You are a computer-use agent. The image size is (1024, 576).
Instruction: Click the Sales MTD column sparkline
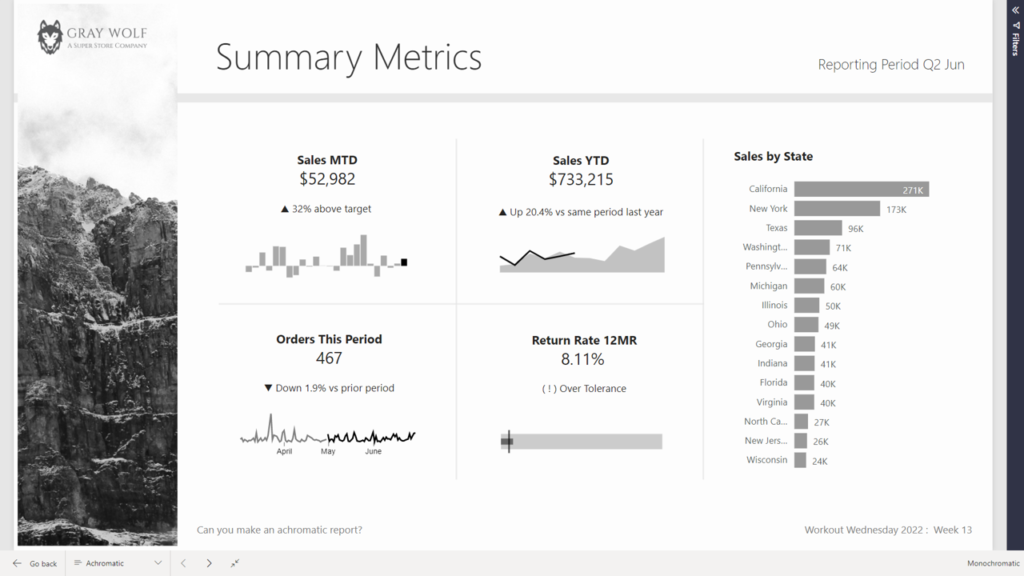click(326, 257)
